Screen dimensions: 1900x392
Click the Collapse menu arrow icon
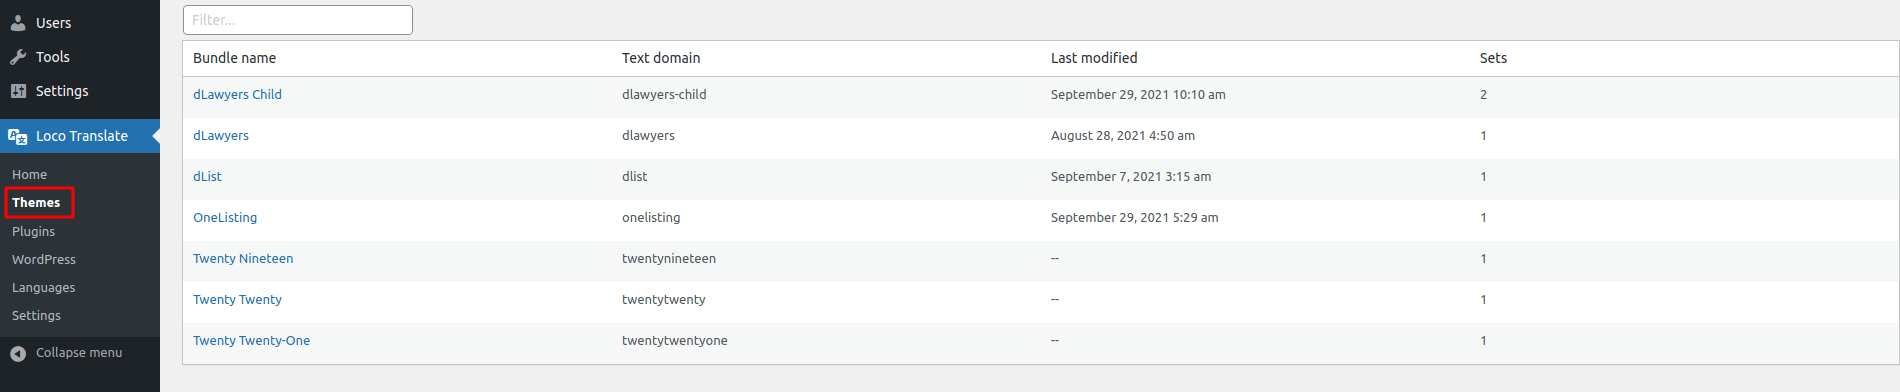click(x=18, y=353)
